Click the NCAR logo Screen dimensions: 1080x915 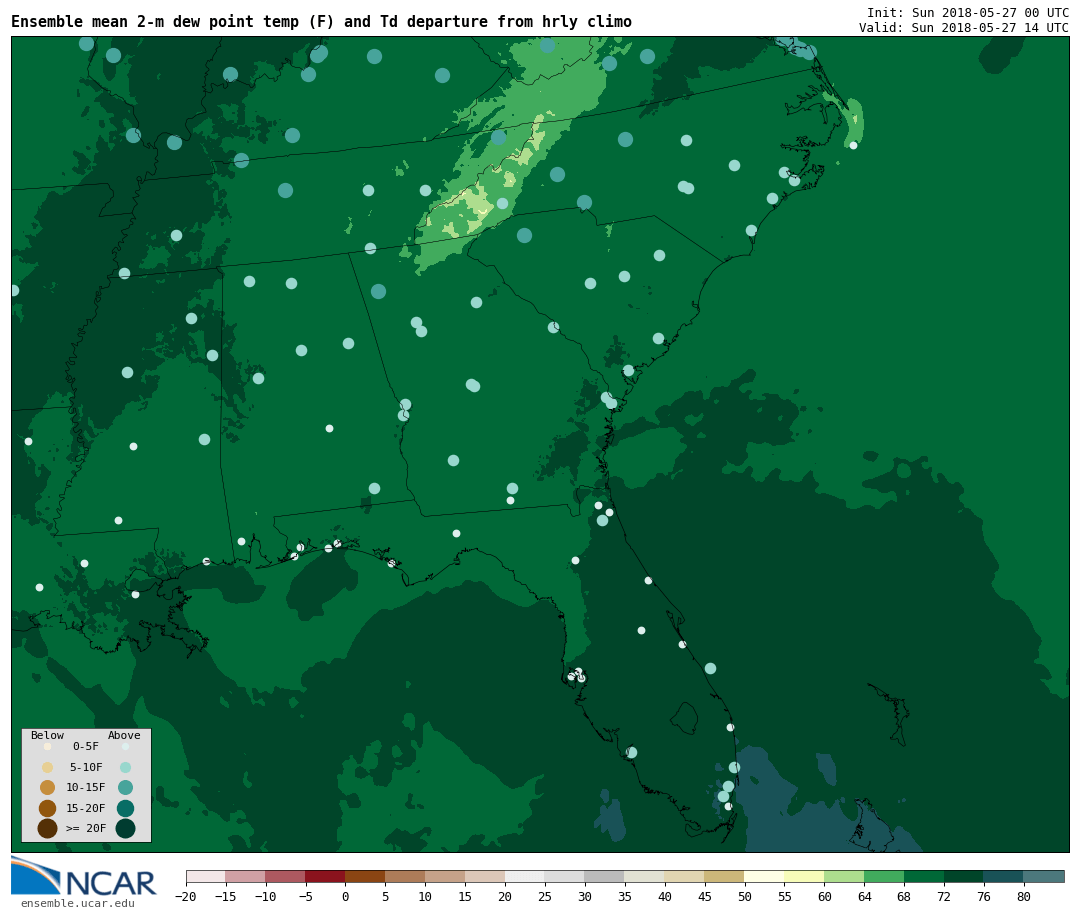pos(84,877)
